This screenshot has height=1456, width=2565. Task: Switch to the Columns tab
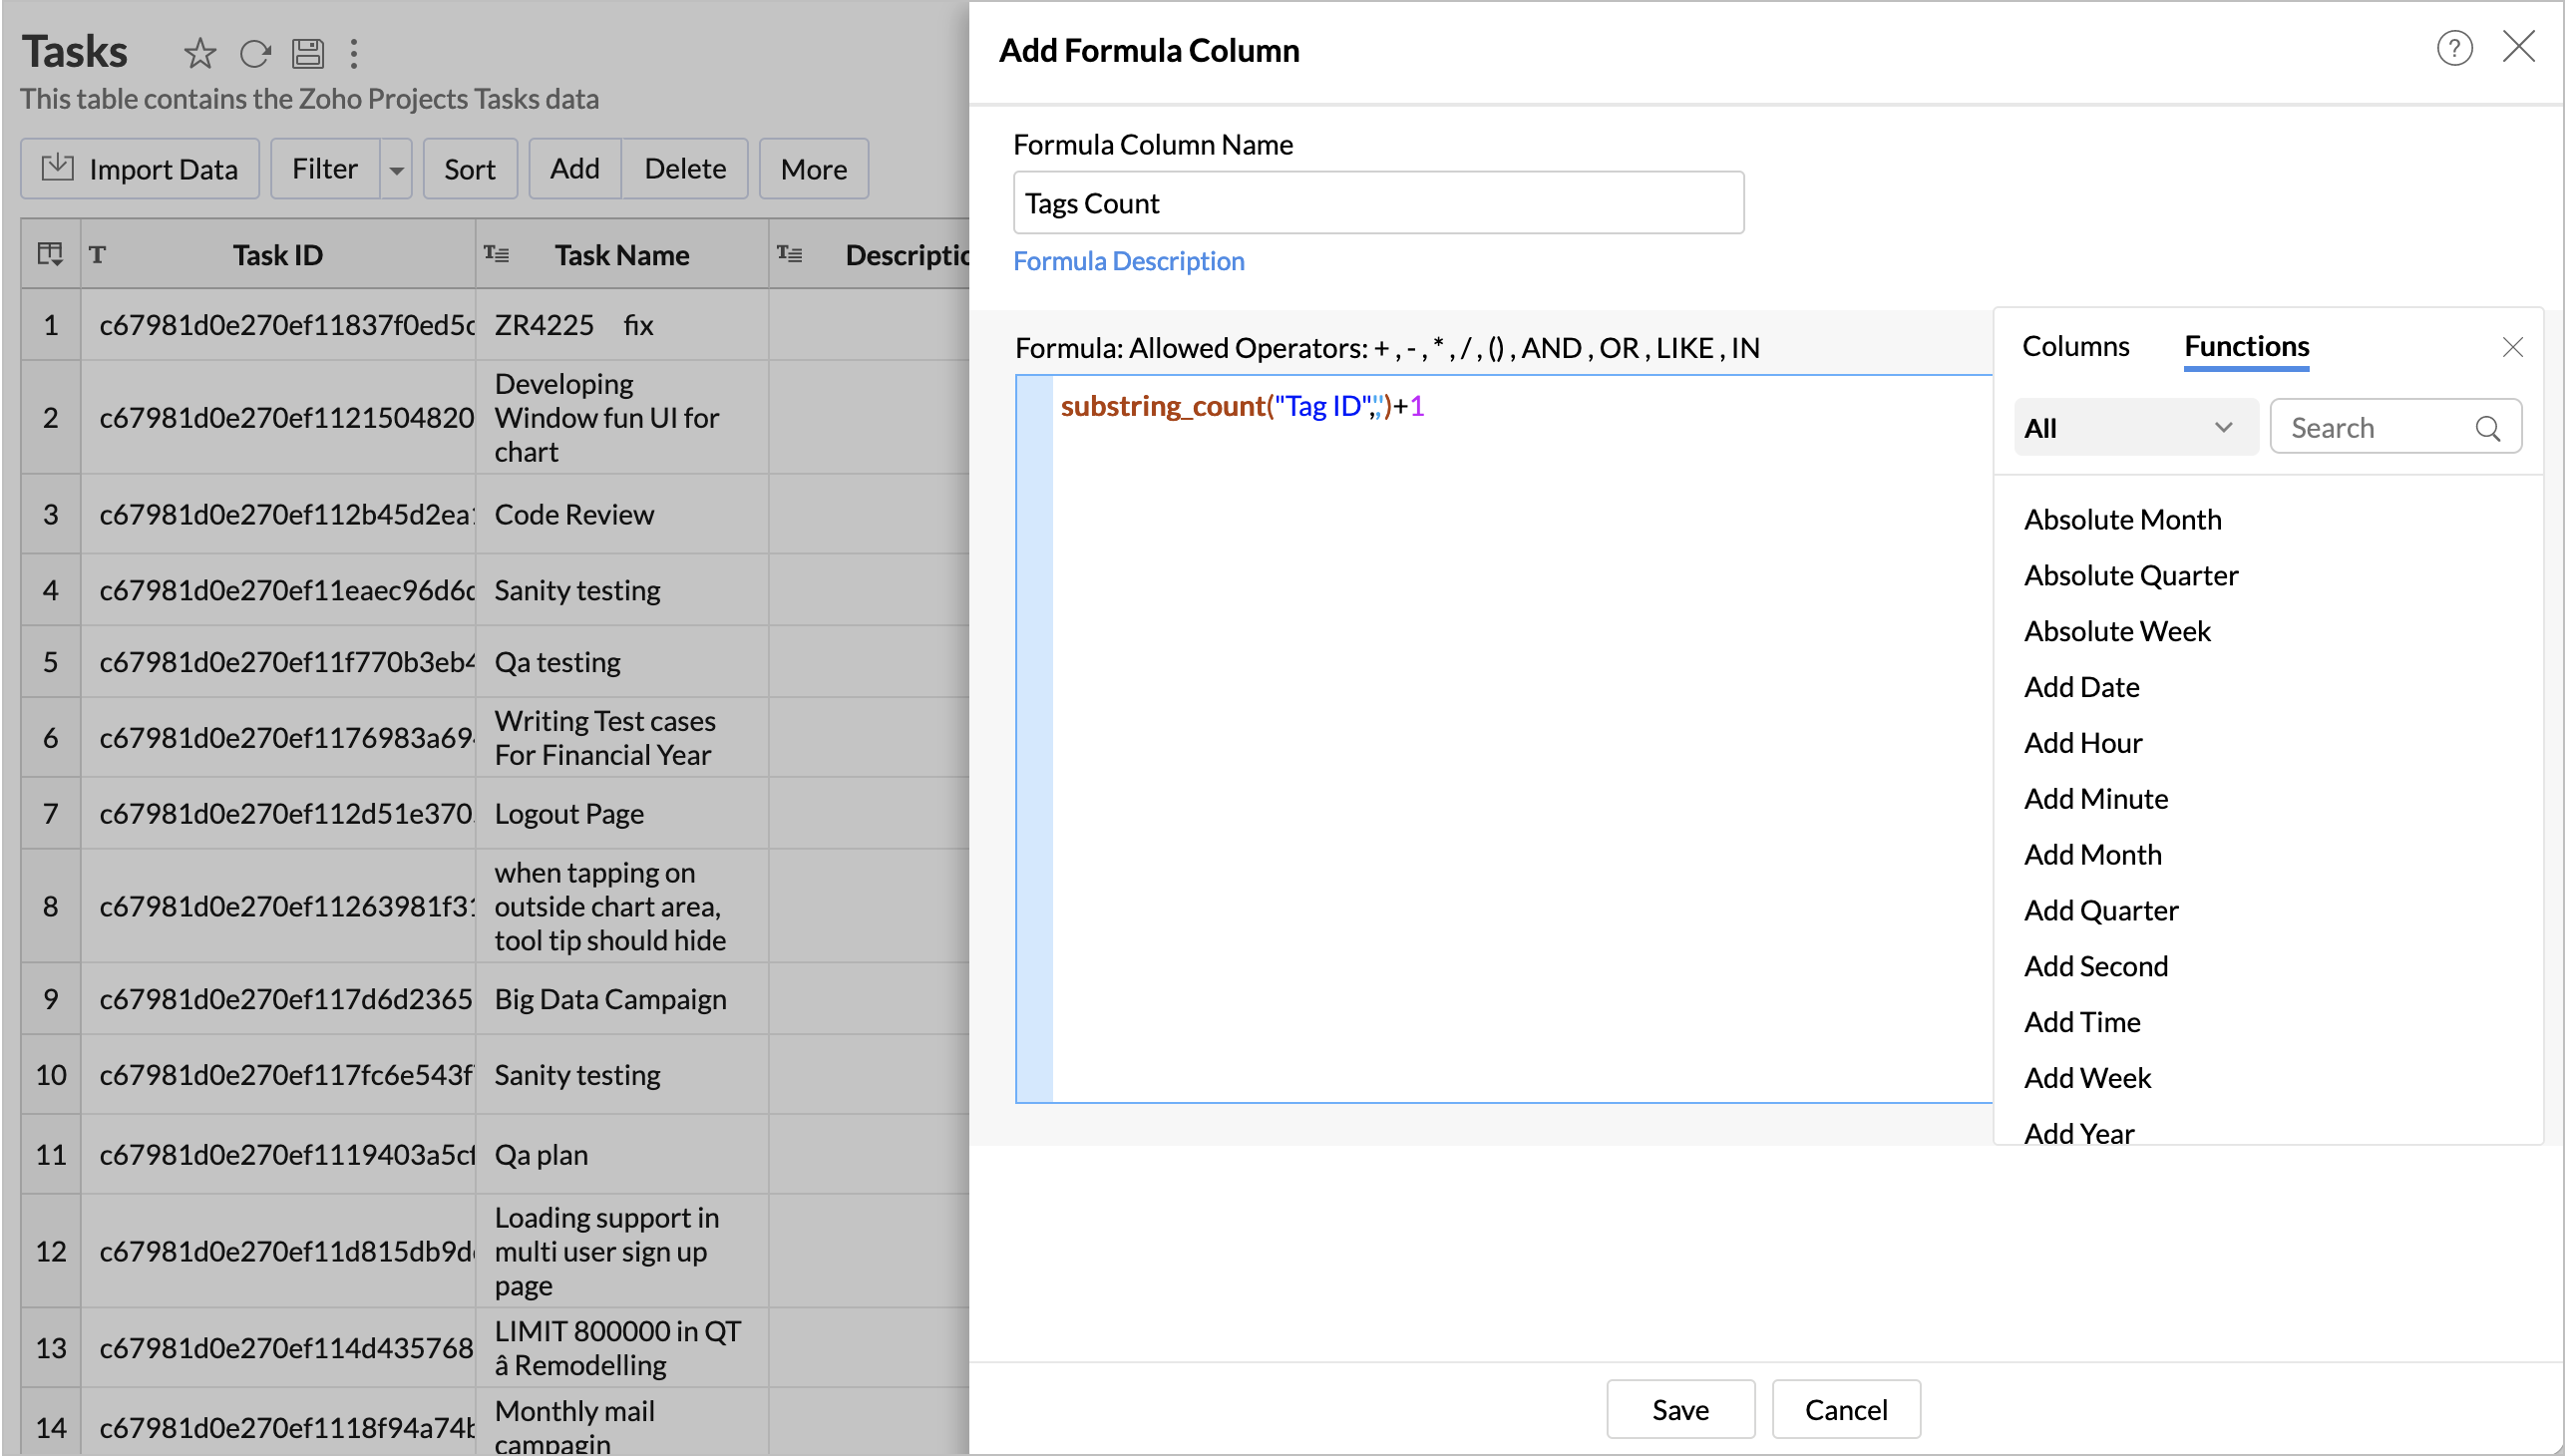click(x=2075, y=346)
